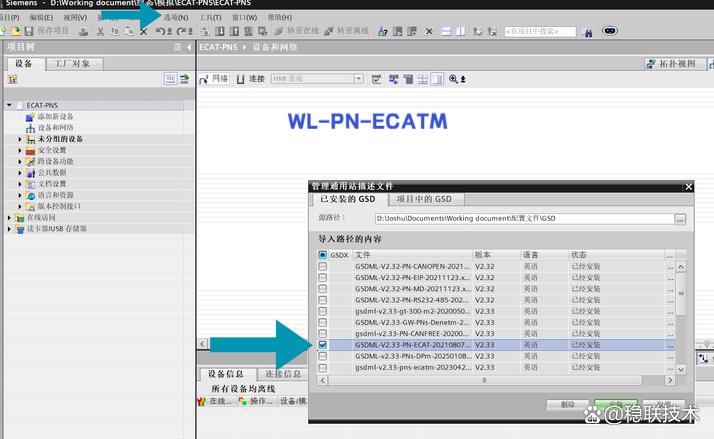Click the Compile icon in toolbar
Image resolution: width=714 pixels, height=439 pixels.
205,31
